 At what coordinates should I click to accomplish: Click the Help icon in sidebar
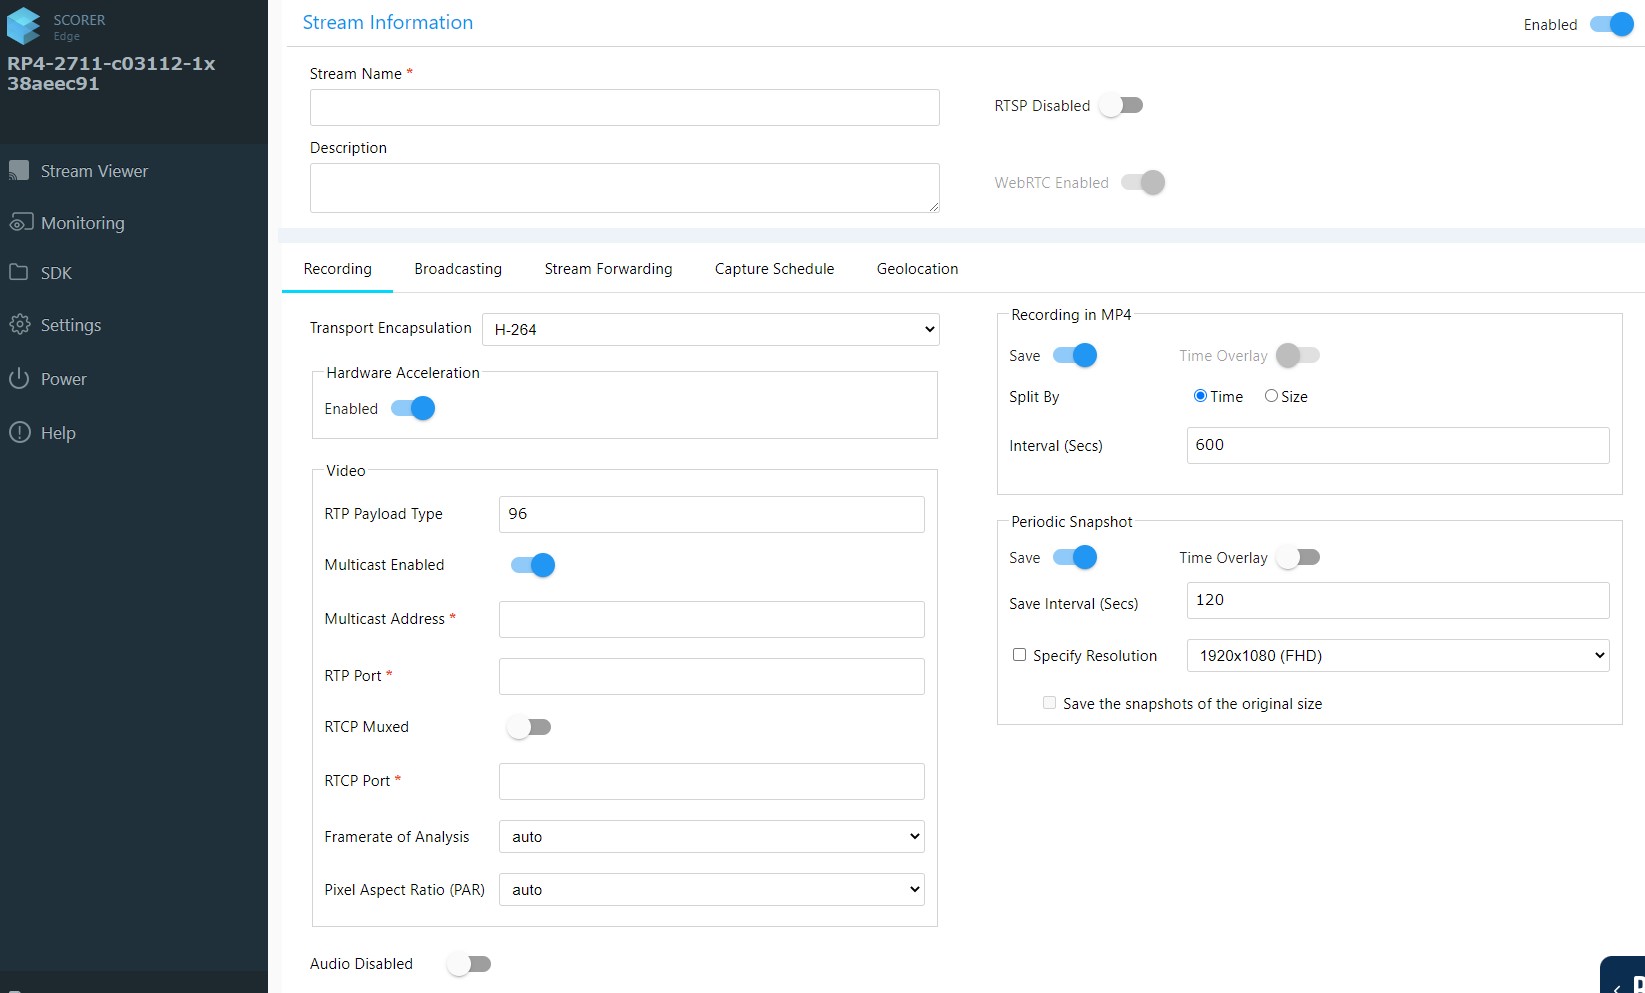[x=19, y=433]
